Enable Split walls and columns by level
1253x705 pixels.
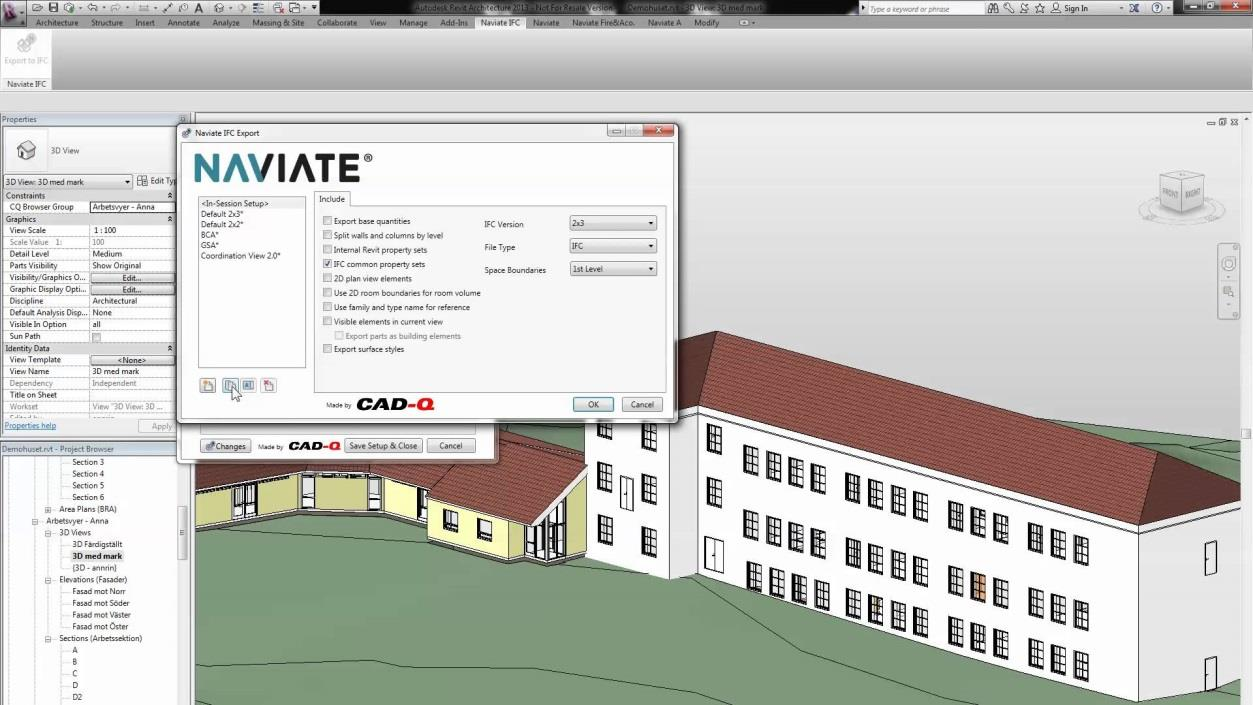click(x=327, y=235)
